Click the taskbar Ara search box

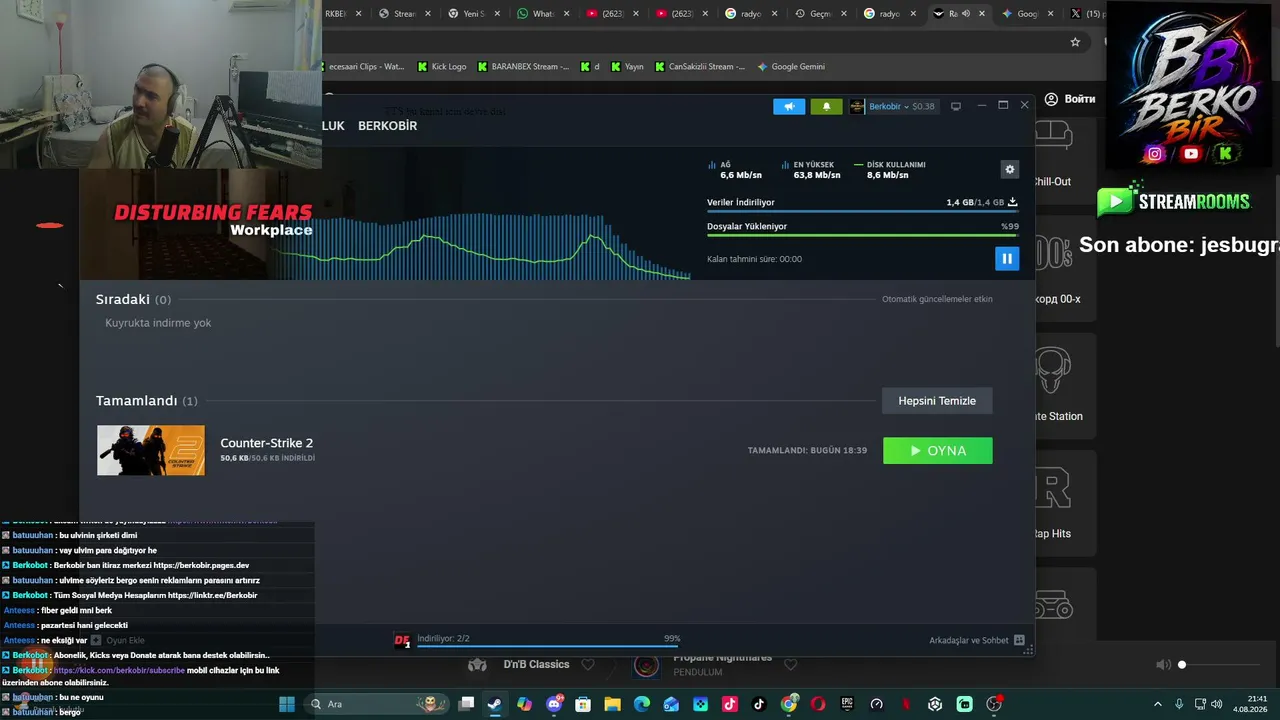(x=378, y=704)
